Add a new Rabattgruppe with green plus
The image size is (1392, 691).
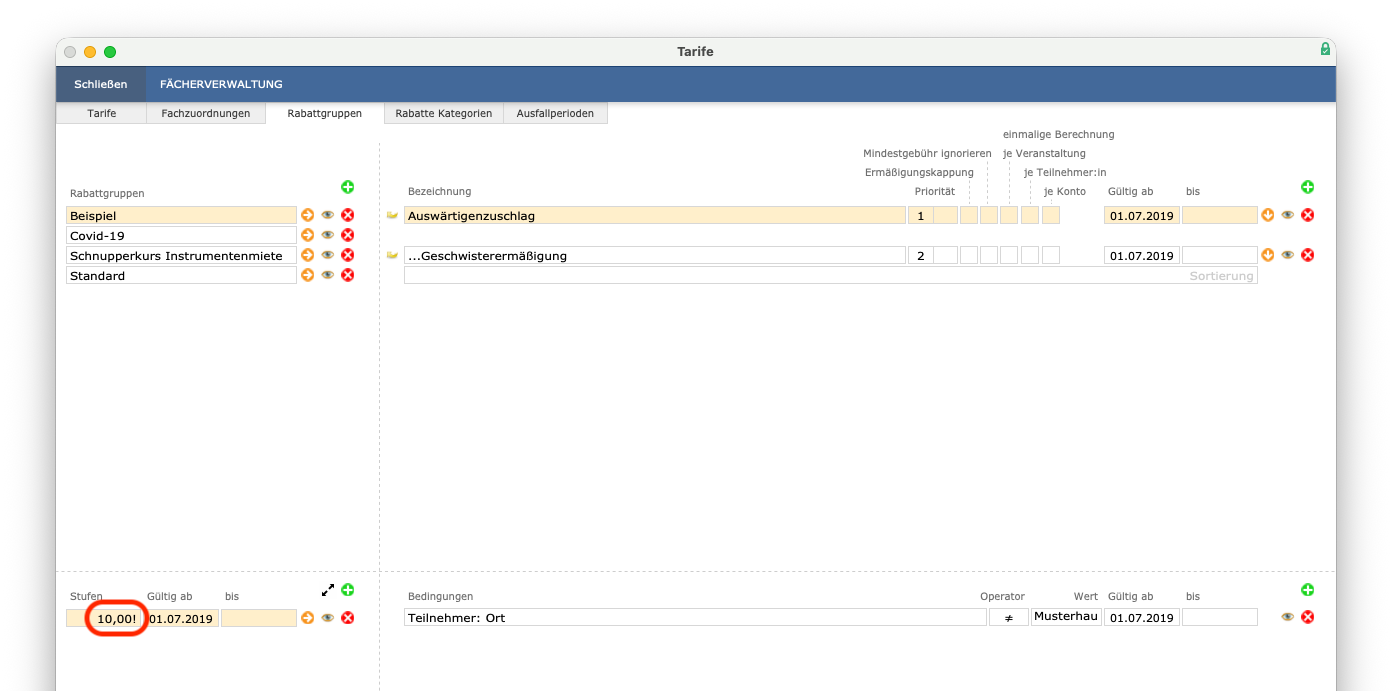(348, 187)
